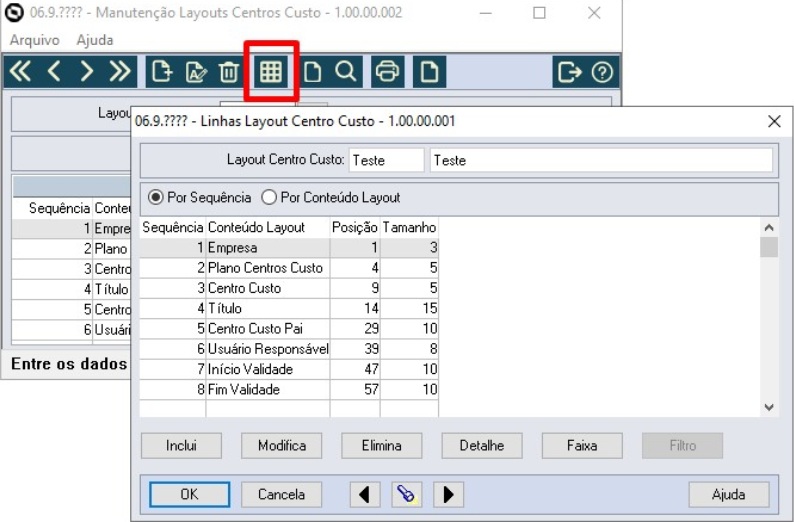
Task: Select the Centro Custo Pai row
Action: 289,329
